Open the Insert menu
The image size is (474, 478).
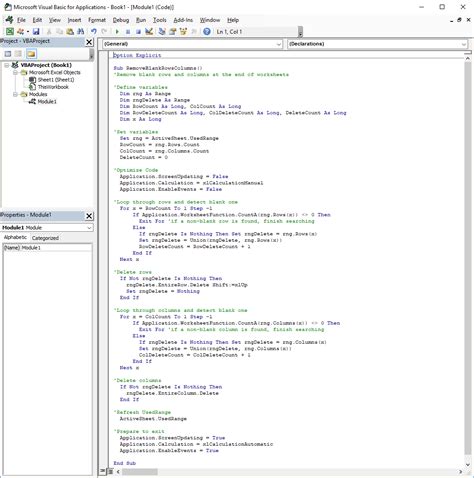[74, 20]
